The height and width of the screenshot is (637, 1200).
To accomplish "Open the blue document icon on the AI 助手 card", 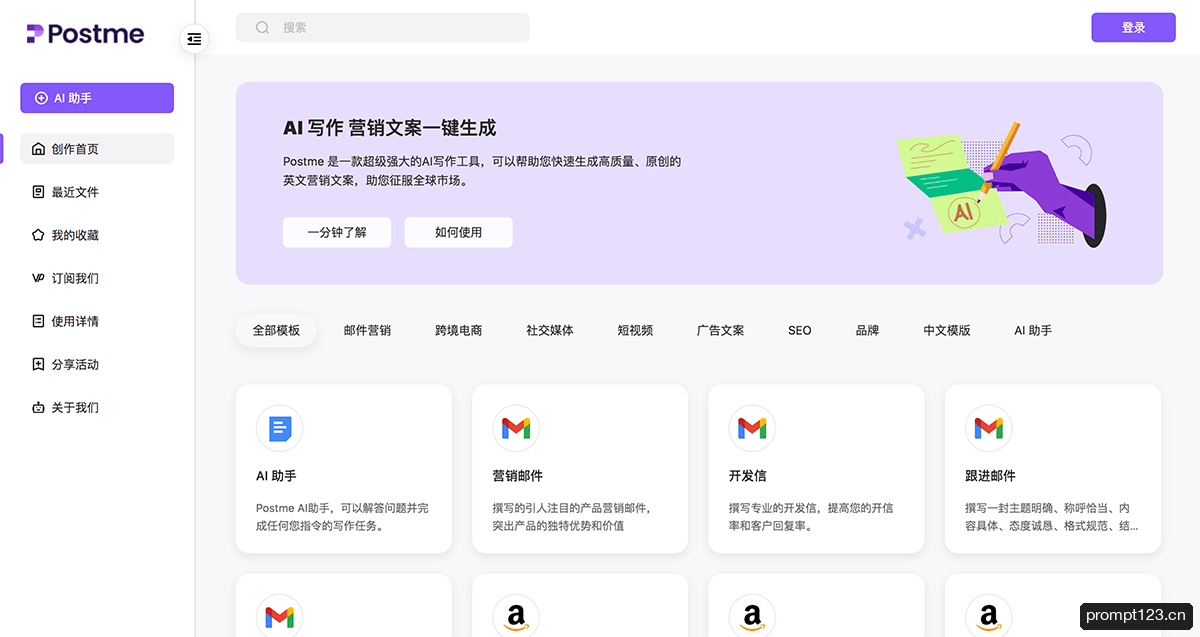I will pyautogui.click(x=280, y=429).
